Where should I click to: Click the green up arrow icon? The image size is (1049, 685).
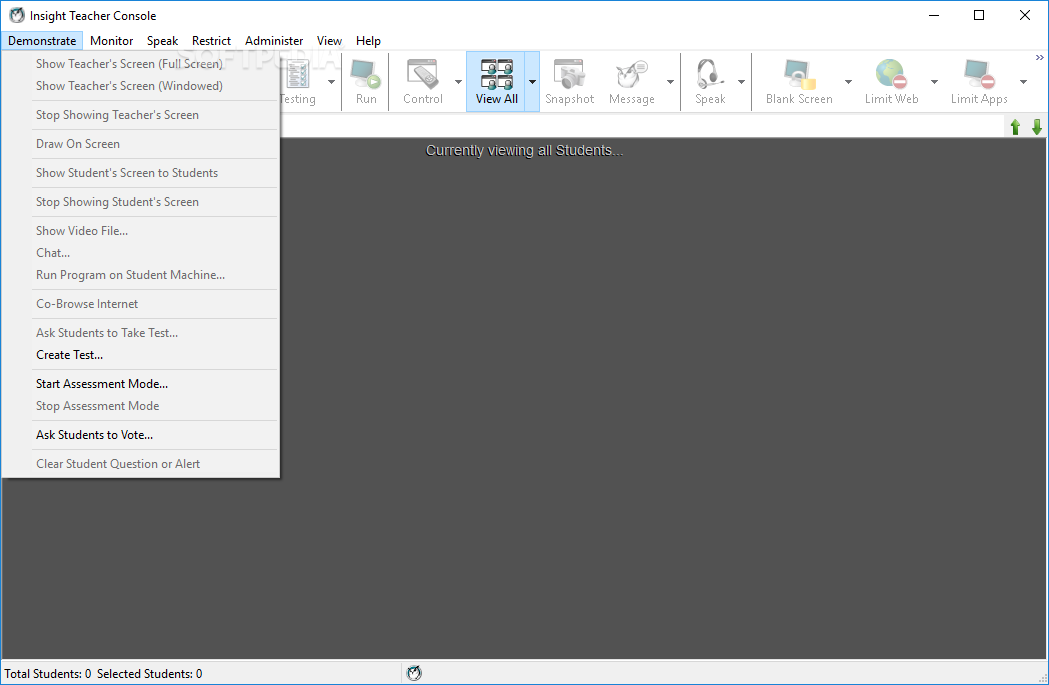click(1015, 126)
